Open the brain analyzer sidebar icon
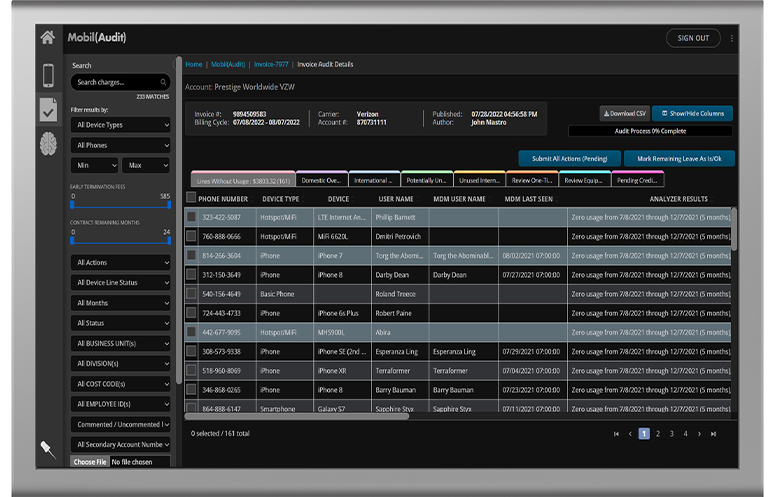The height and width of the screenshot is (497, 772). click(47, 145)
